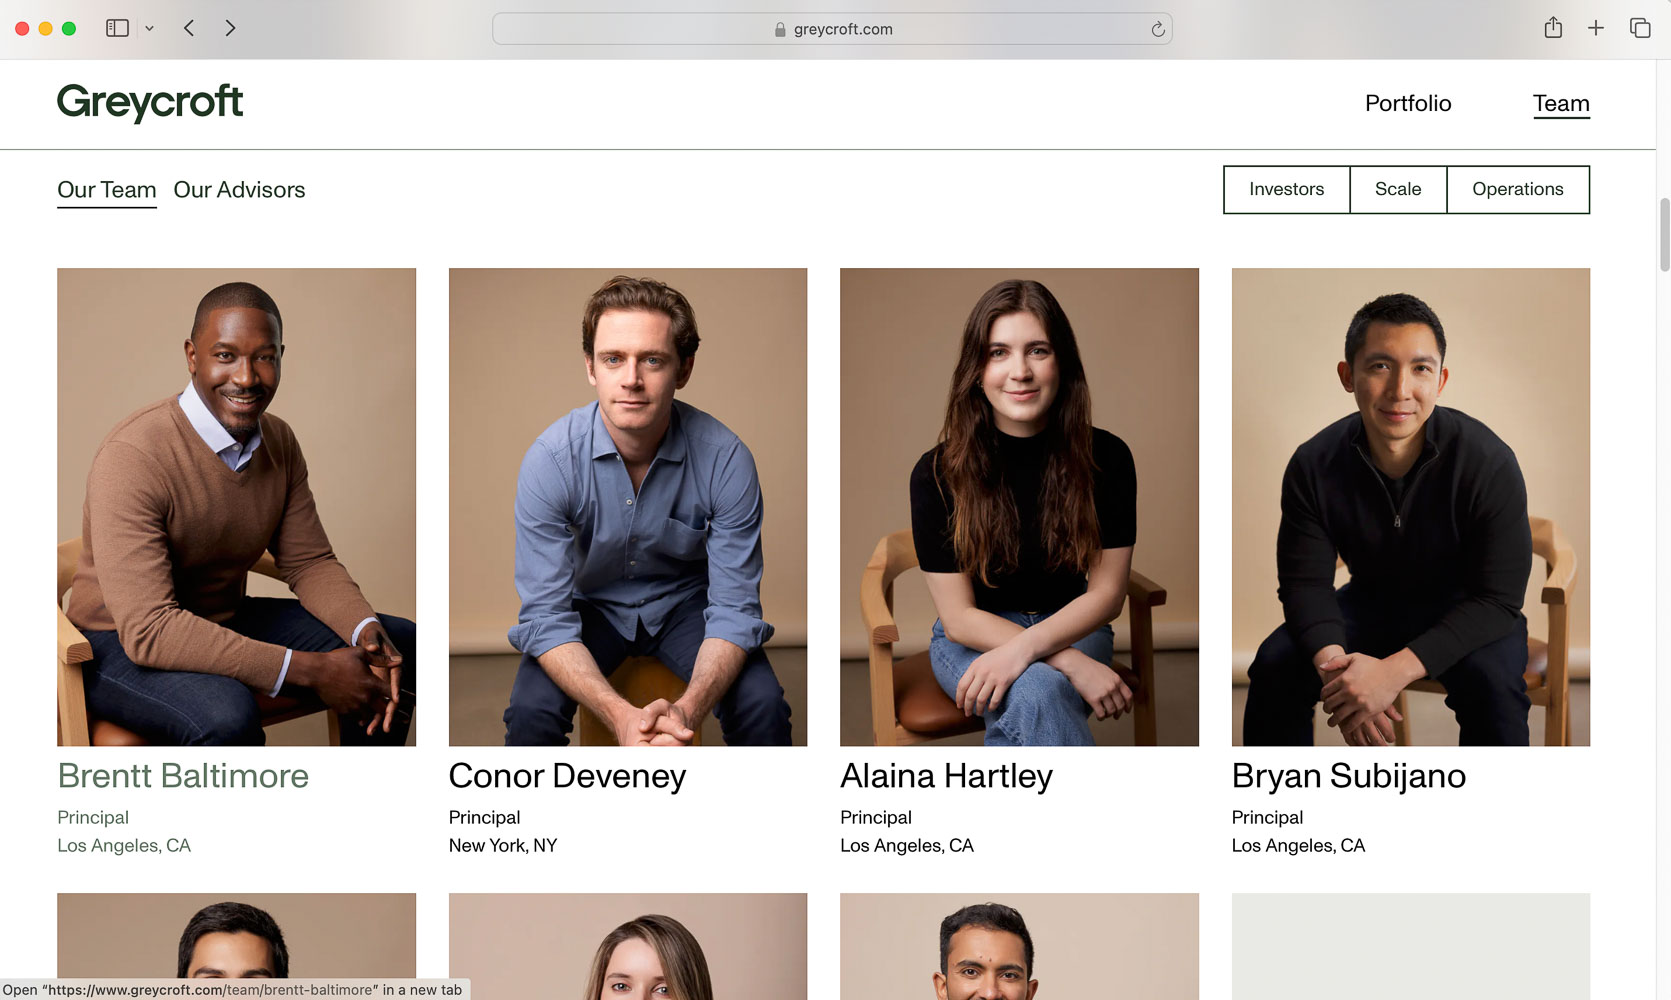This screenshot has width=1671, height=1000.
Task: Click "New York, NY" under Conor Deveney
Action: point(503,846)
